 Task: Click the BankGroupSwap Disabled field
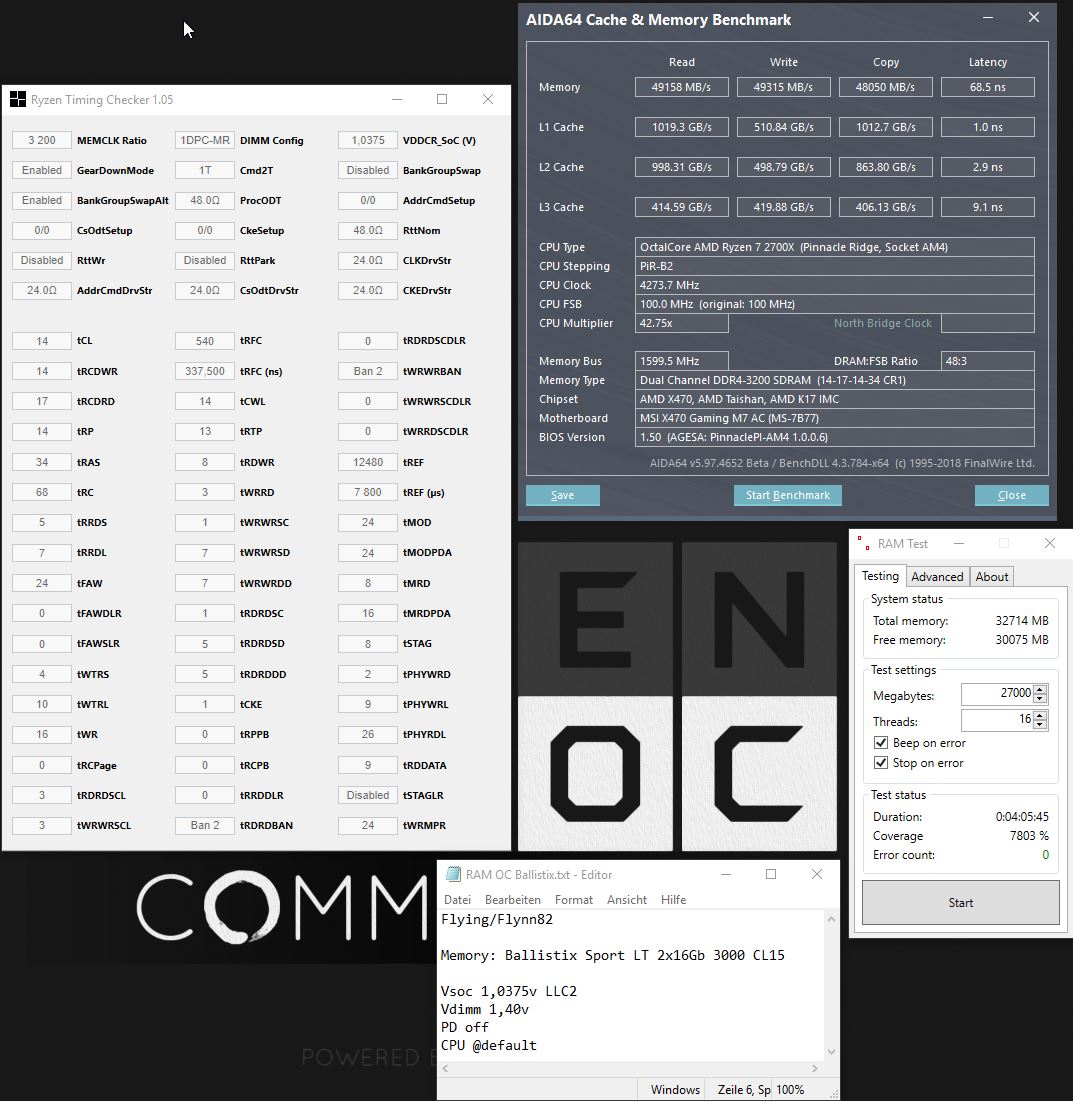tap(367, 171)
